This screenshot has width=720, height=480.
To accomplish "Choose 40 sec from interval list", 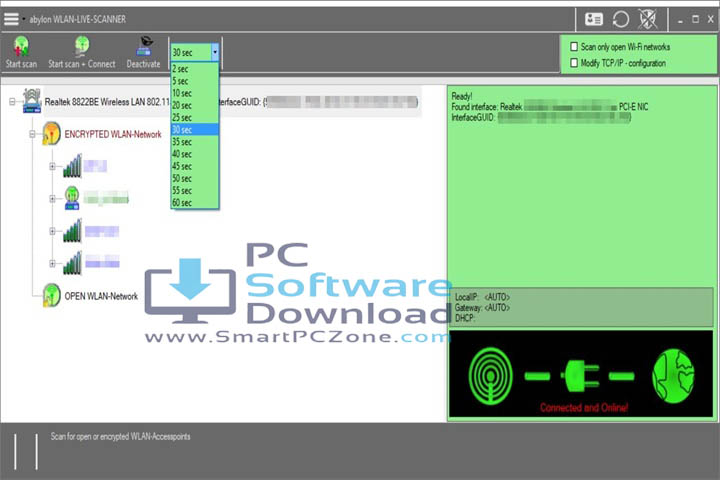I will coord(195,154).
